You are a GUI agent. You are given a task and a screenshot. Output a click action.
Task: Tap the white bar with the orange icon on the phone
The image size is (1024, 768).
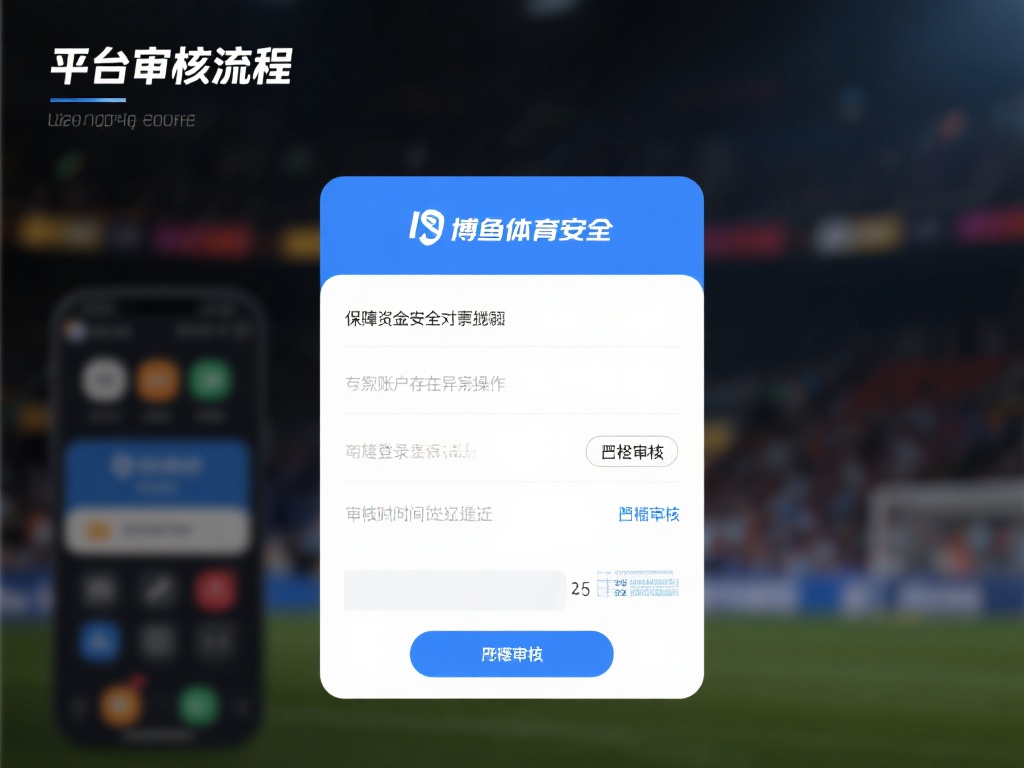click(157, 530)
